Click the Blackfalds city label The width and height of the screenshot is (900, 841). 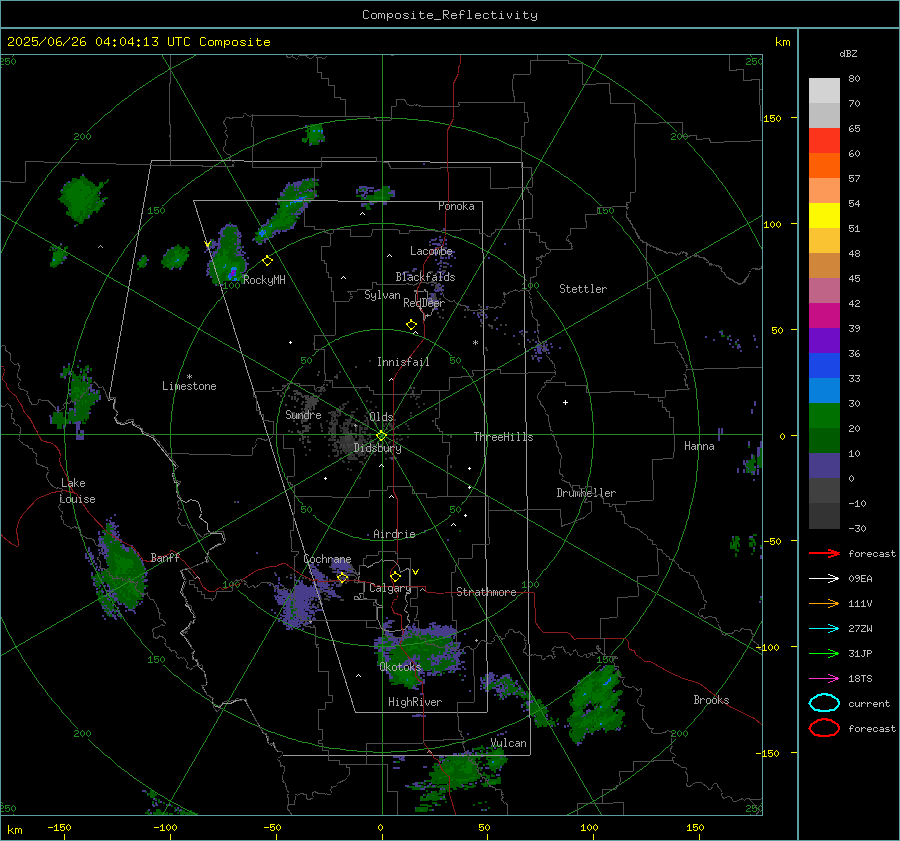point(425,277)
